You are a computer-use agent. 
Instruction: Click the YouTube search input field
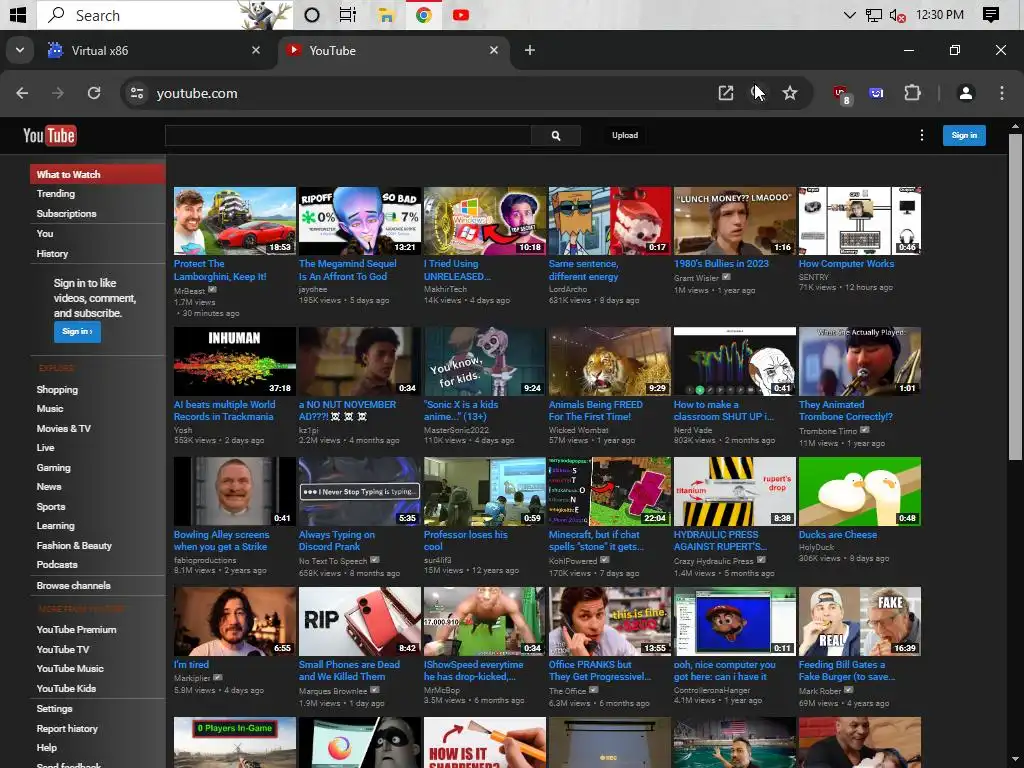pos(348,135)
